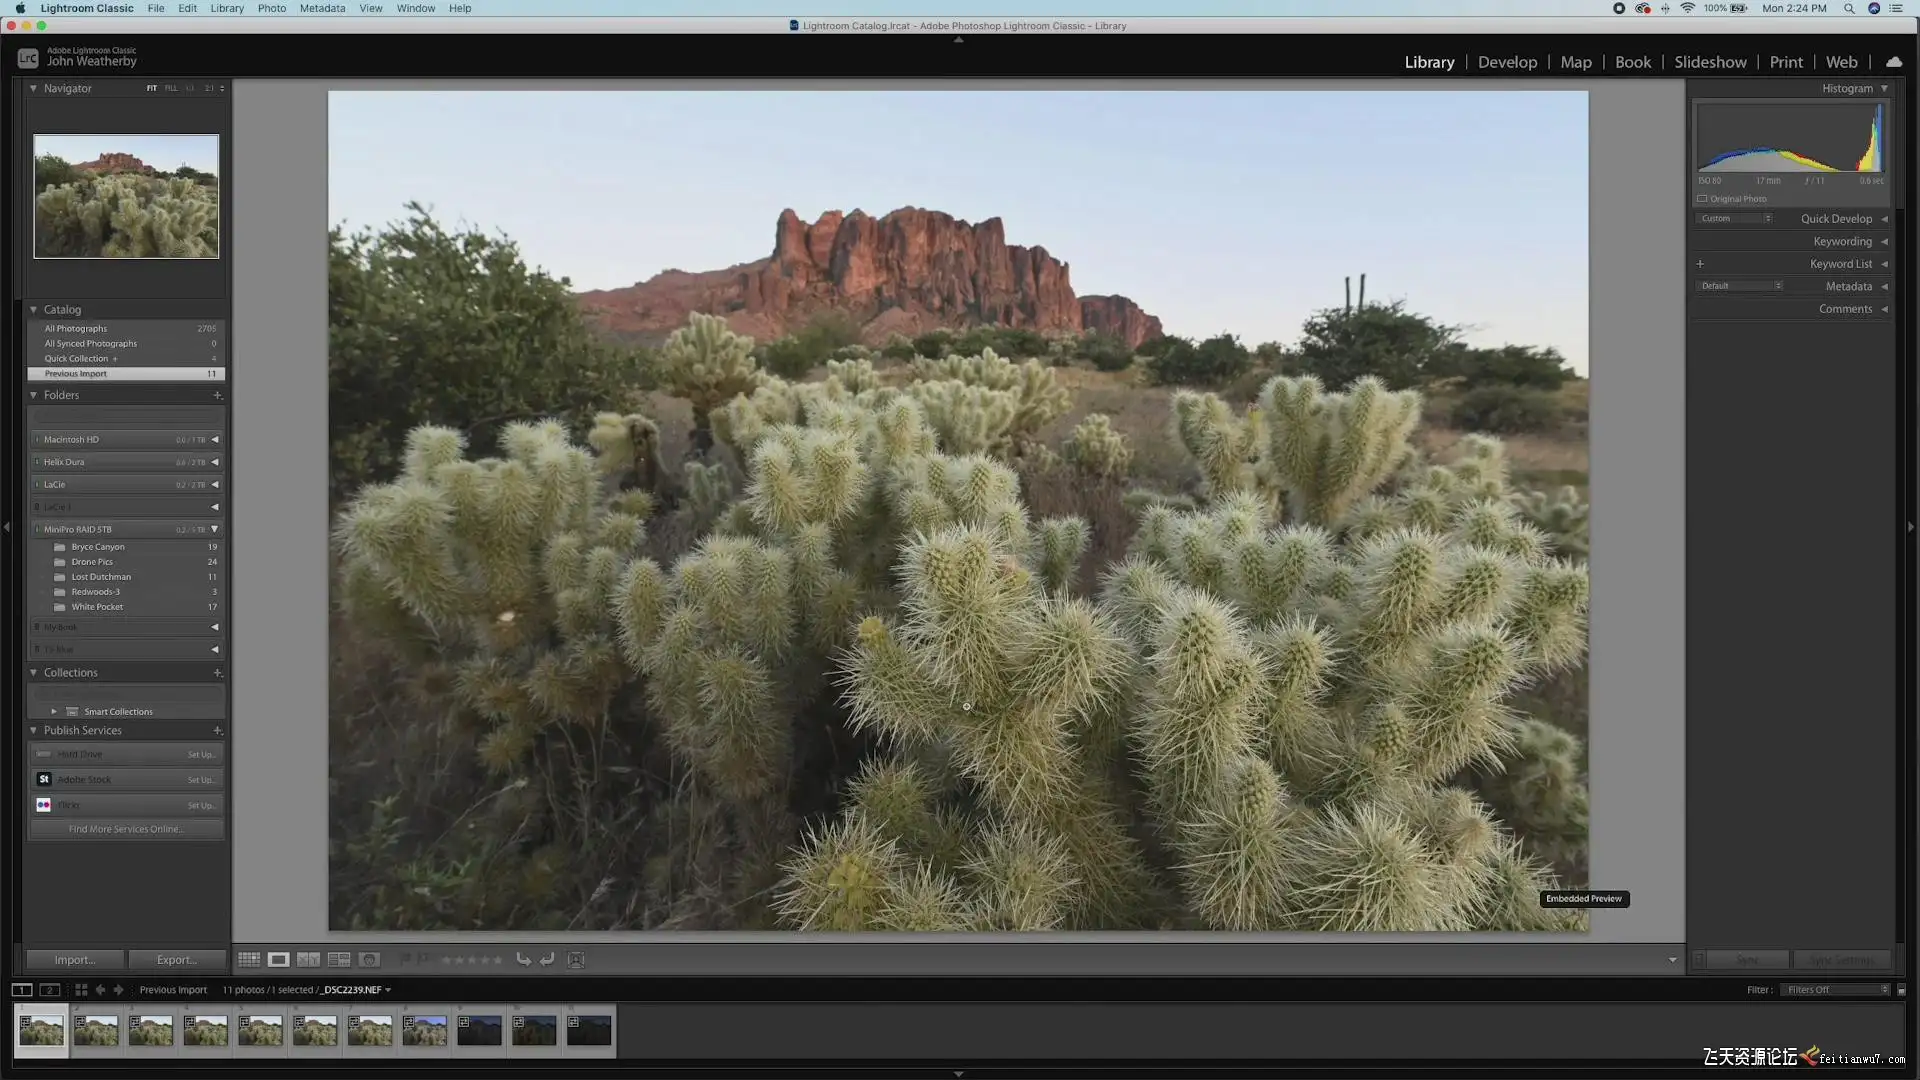The width and height of the screenshot is (1920, 1080).
Task: Rotate photo counterclockwise
Action: point(523,960)
